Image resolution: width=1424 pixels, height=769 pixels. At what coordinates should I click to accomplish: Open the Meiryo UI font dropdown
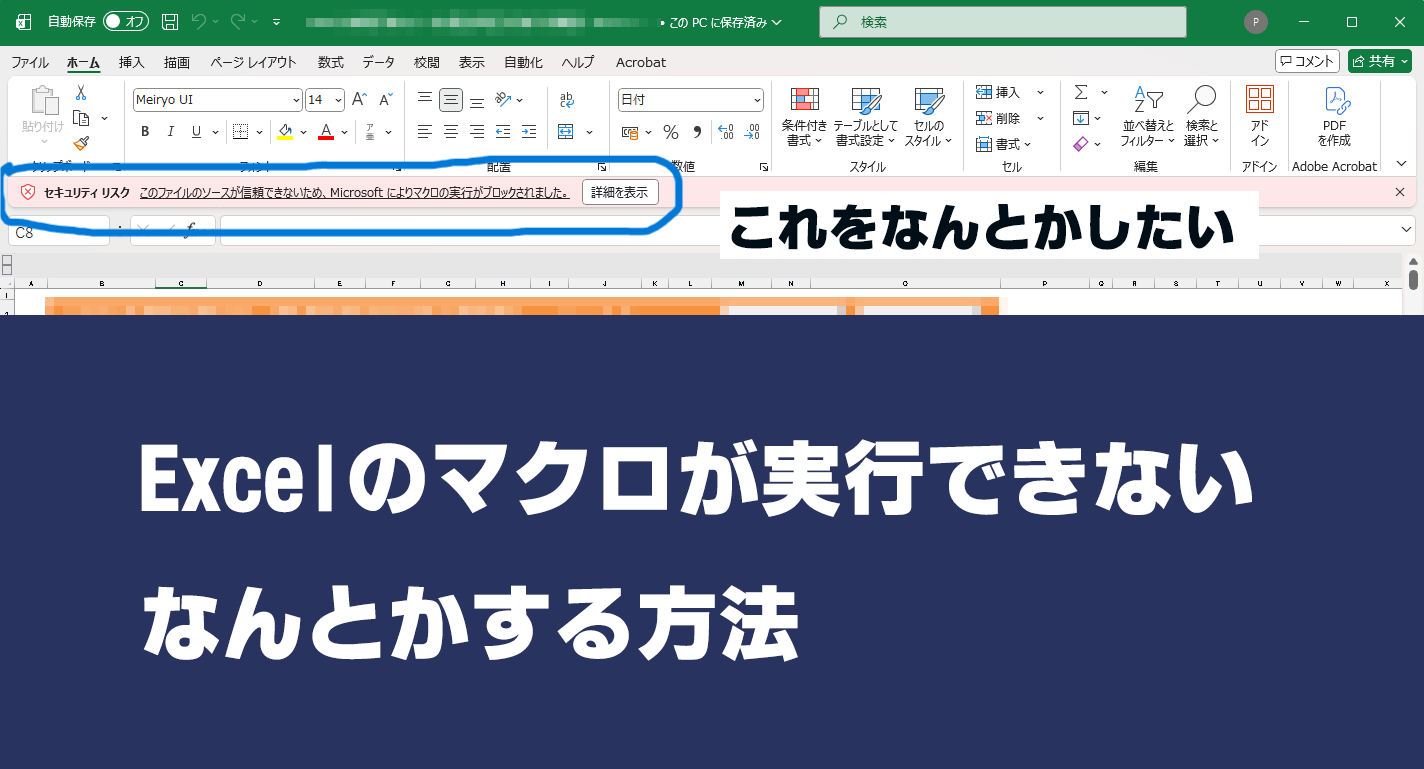[x=296, y=100]
